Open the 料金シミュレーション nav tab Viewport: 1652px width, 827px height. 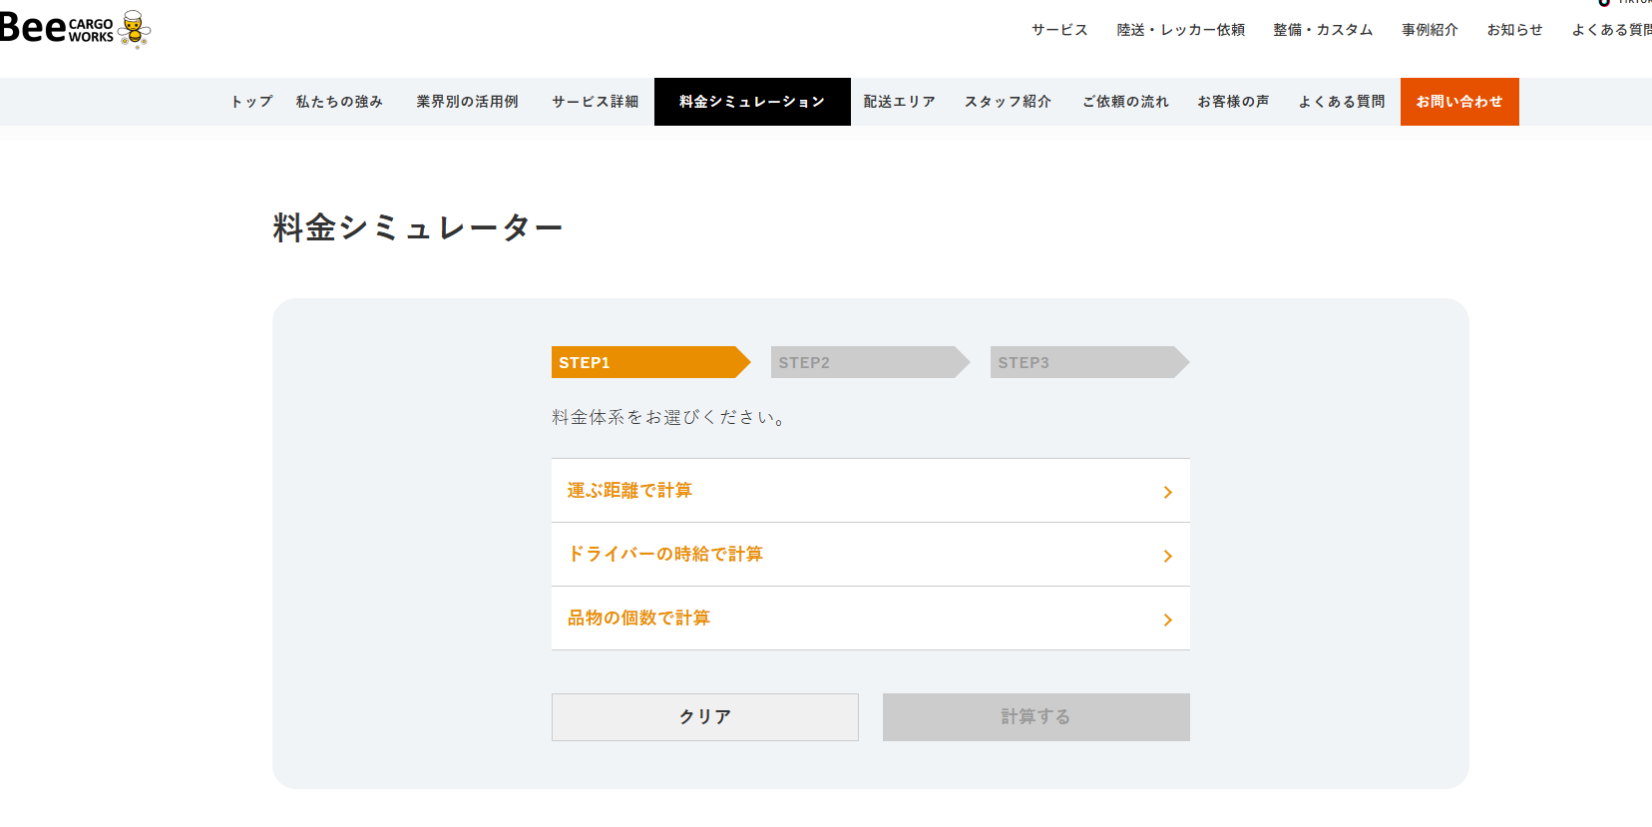(752, 102)
